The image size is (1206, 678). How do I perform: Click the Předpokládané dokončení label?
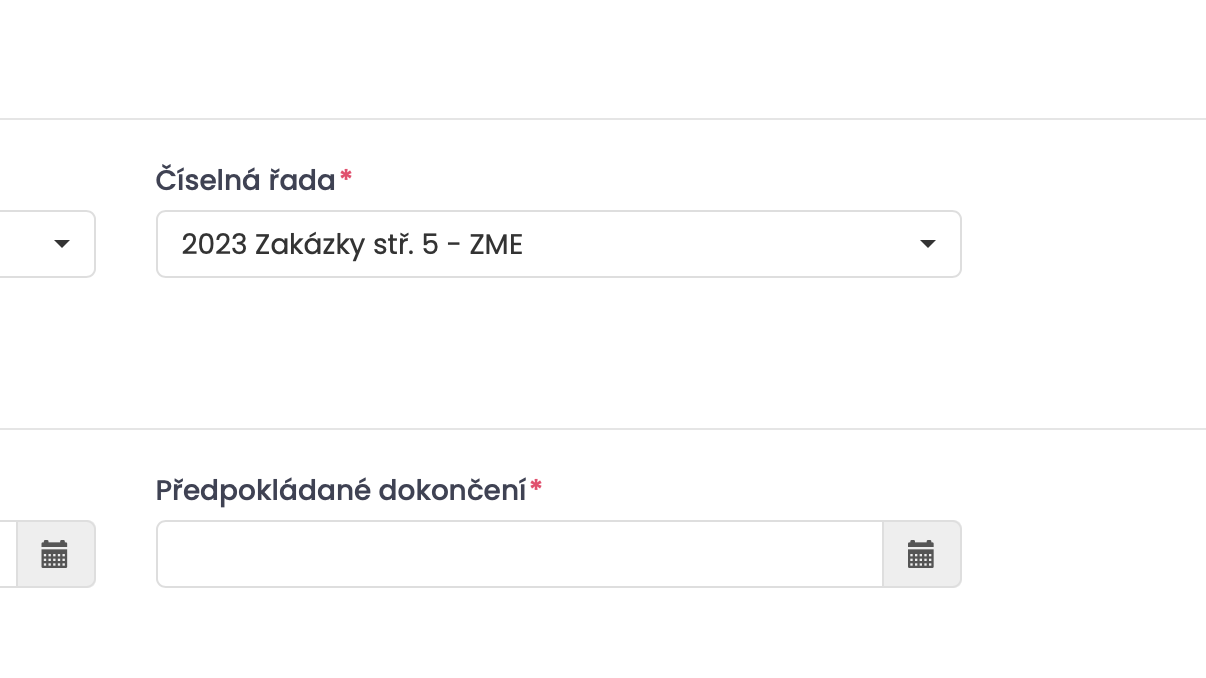[341, 491]
